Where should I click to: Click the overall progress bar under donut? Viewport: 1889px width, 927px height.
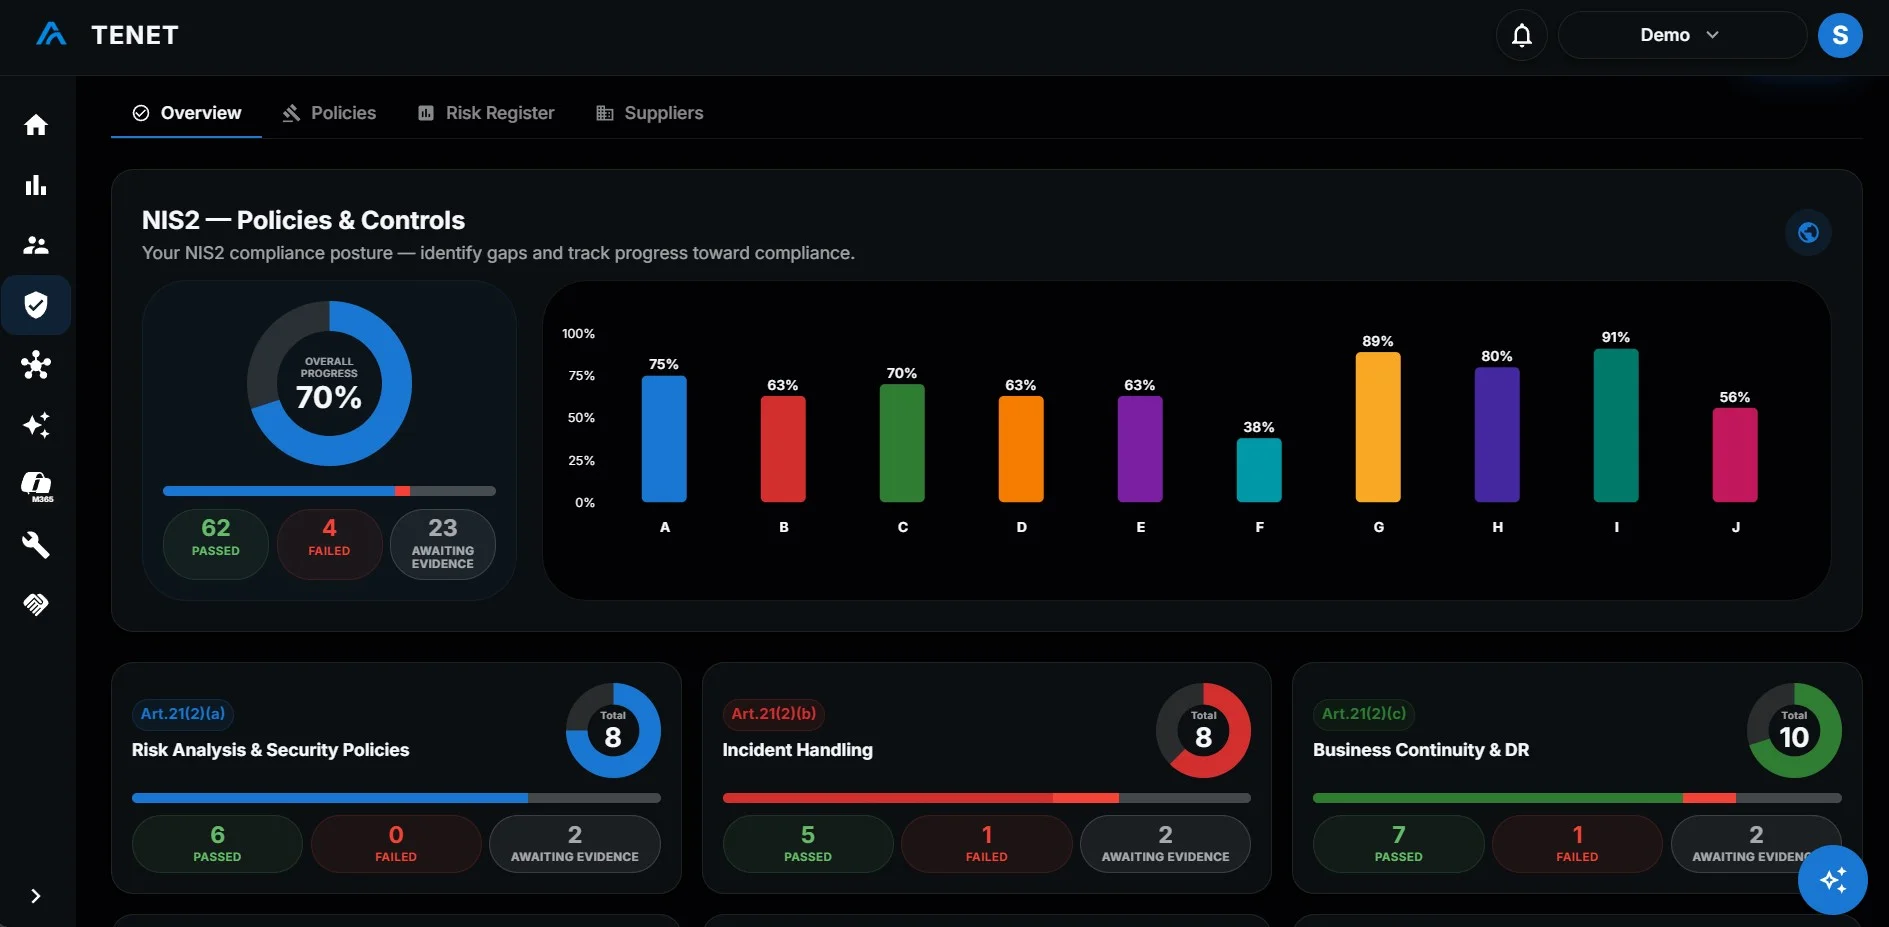point(329,491)
